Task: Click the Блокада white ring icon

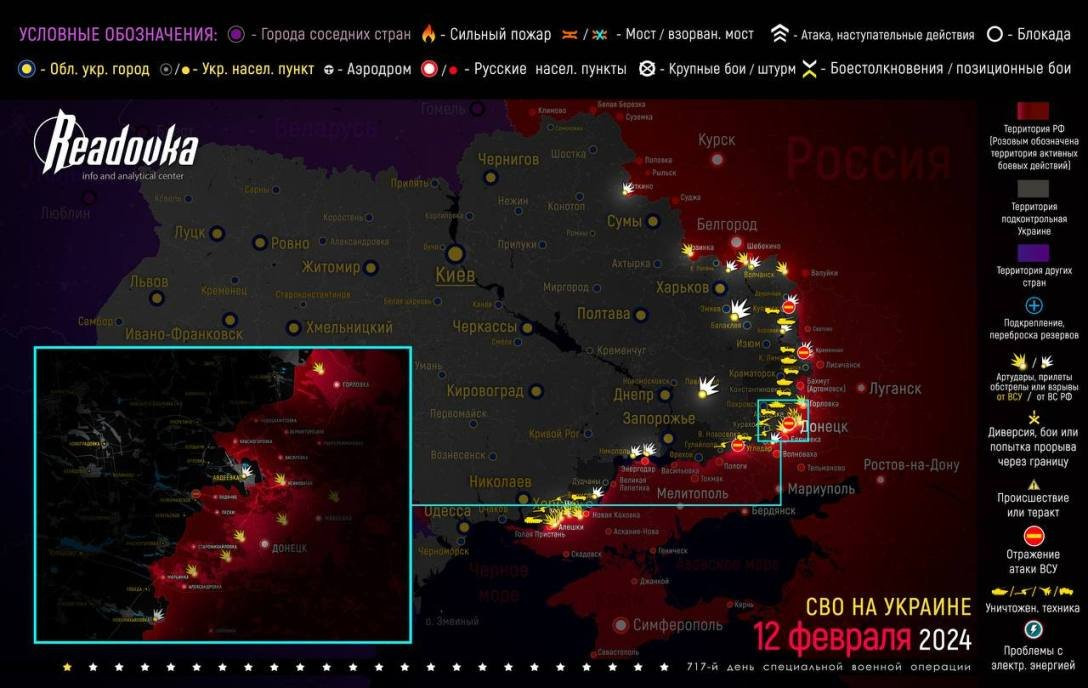Action: [x=995, y=34]
